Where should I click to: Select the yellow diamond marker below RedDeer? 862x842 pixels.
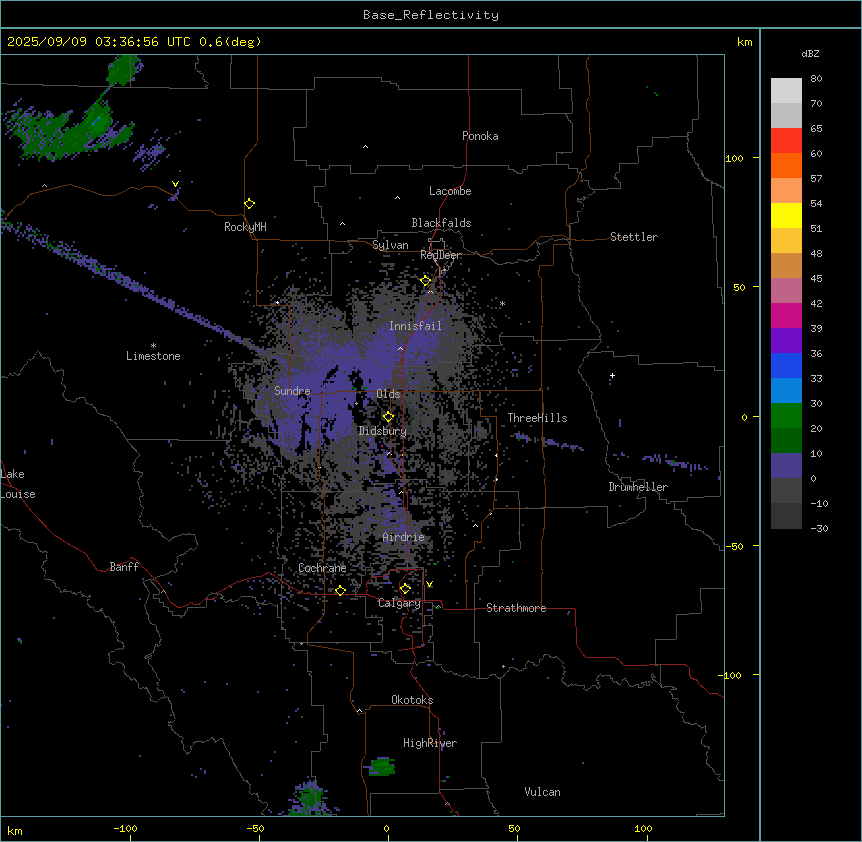(426, 281)
